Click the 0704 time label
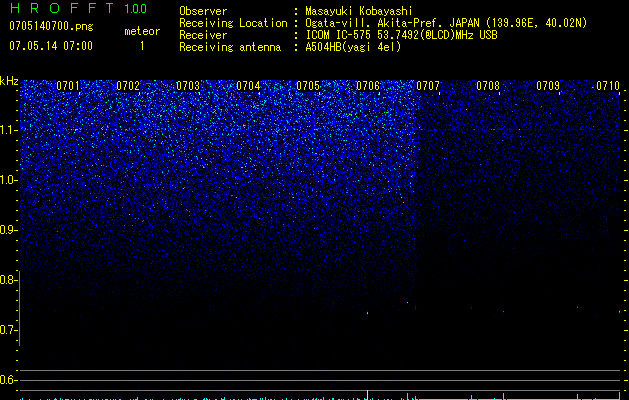This screenshot has height=400, width=629. pos(248,86)
